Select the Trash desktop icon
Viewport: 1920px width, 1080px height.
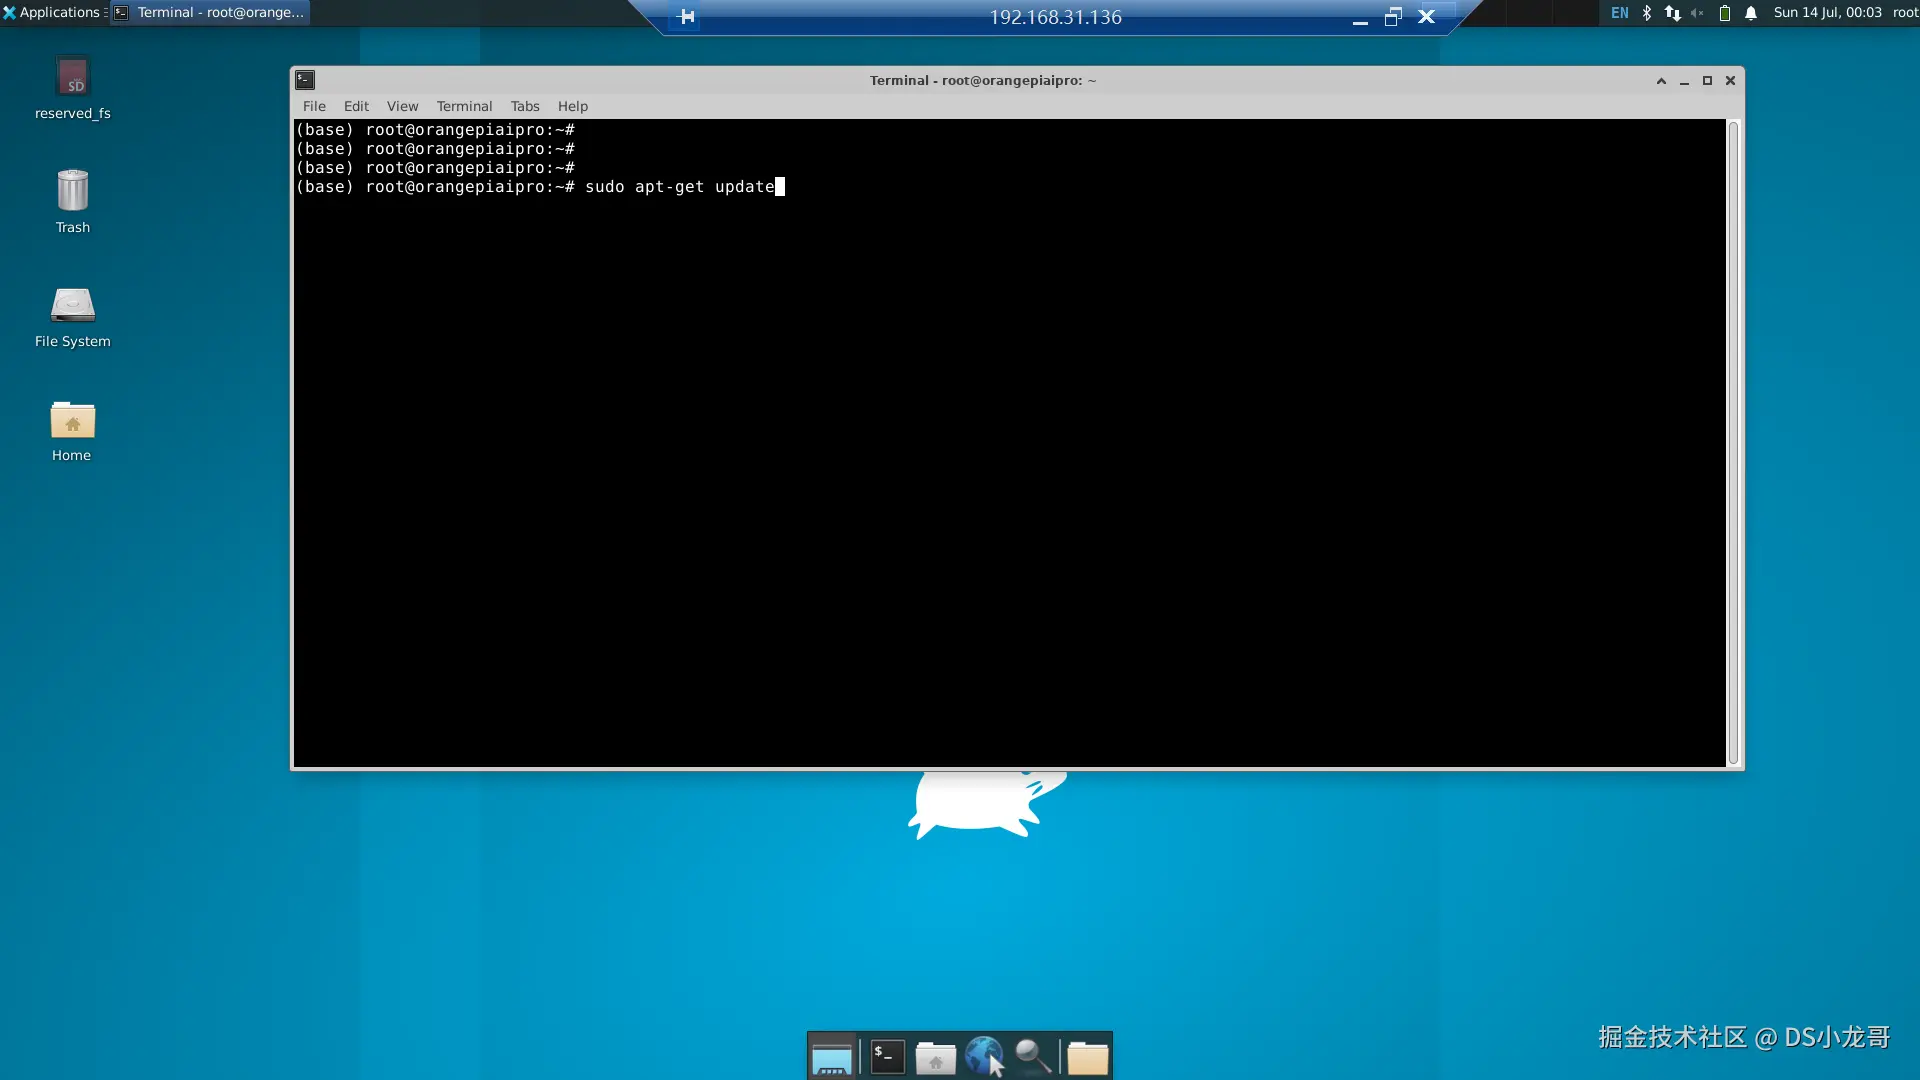tap(72, 191)
